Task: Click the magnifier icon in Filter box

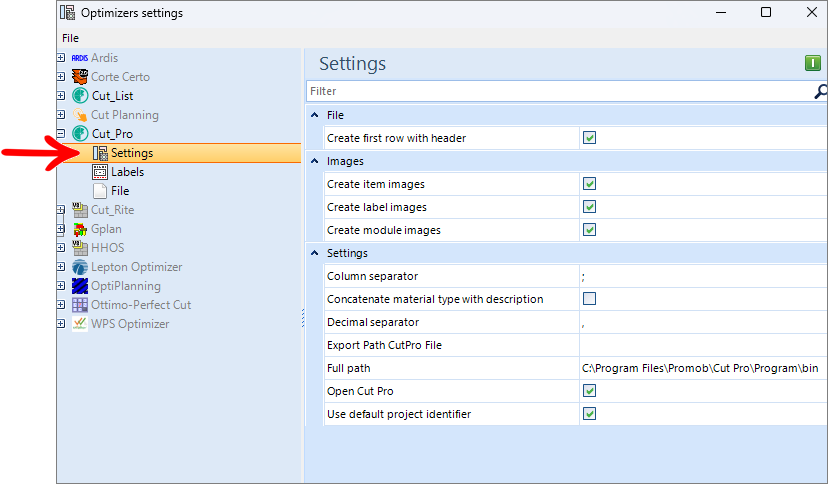Action: point(820,91)
